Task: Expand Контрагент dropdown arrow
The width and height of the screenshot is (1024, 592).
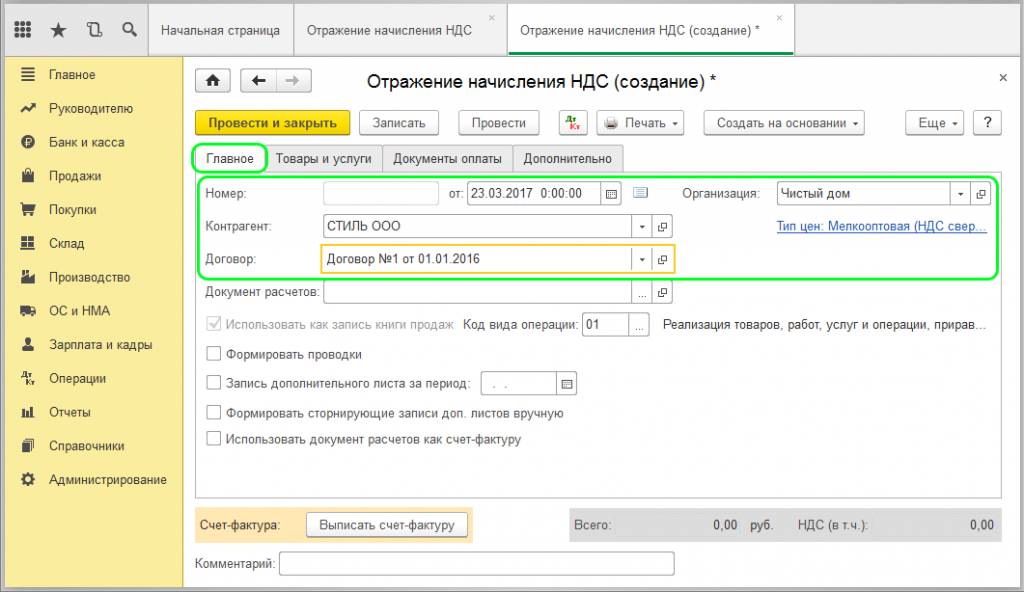Action: pyautogui.click(x=642, y=226)
